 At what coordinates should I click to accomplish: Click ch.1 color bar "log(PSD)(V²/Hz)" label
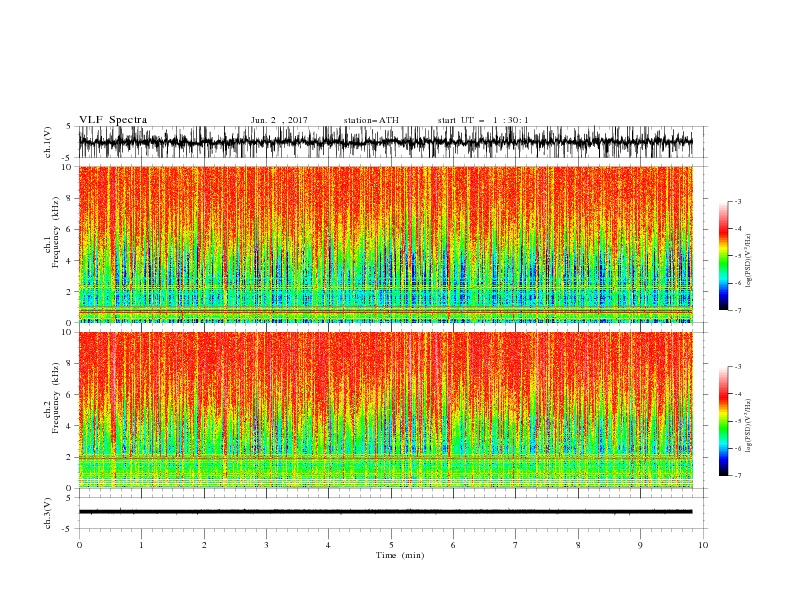[749, 261]
